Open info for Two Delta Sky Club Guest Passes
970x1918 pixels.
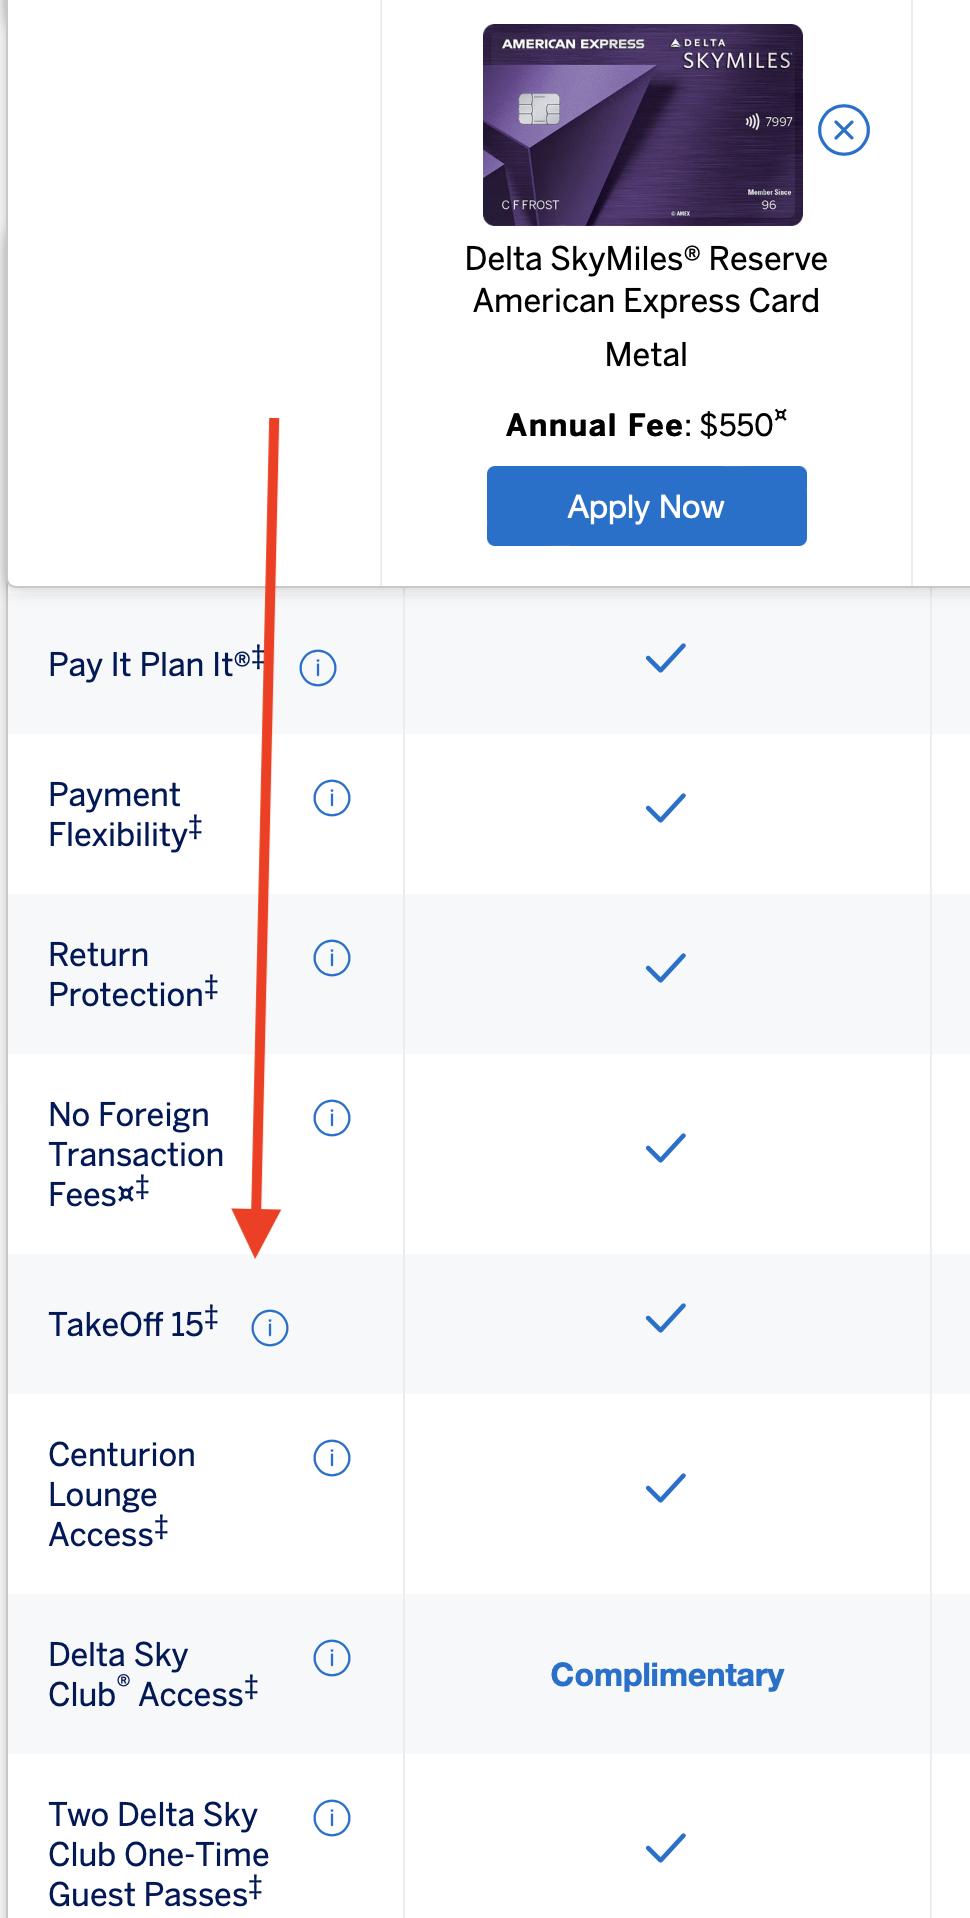click(x=332, y=1818)
